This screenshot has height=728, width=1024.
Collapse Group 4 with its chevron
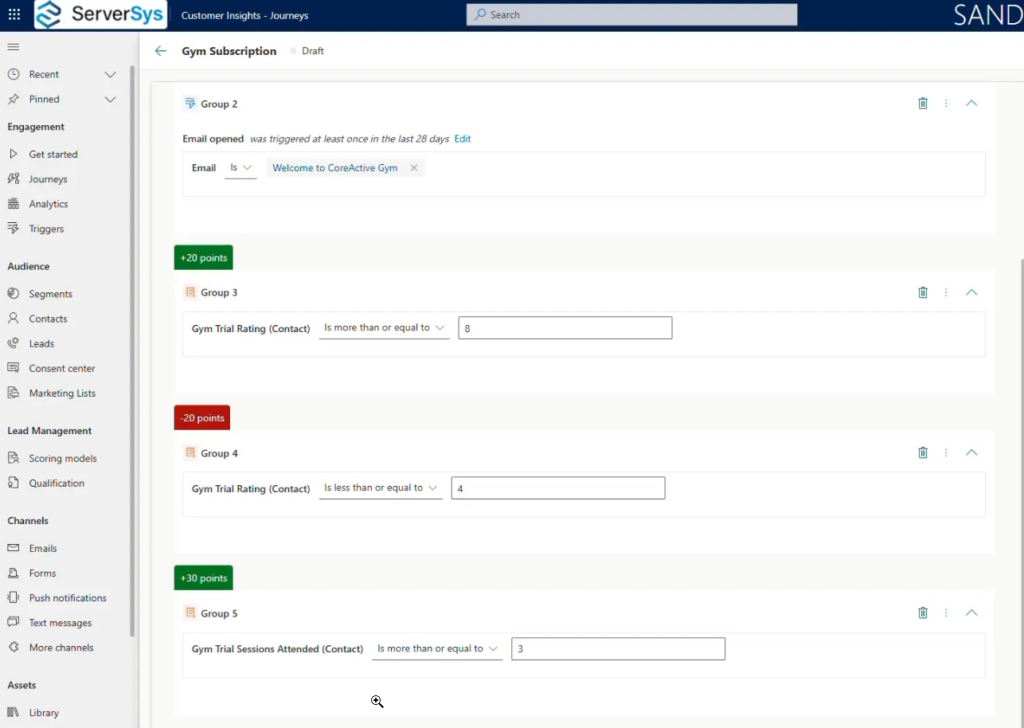tap(971, 452)
